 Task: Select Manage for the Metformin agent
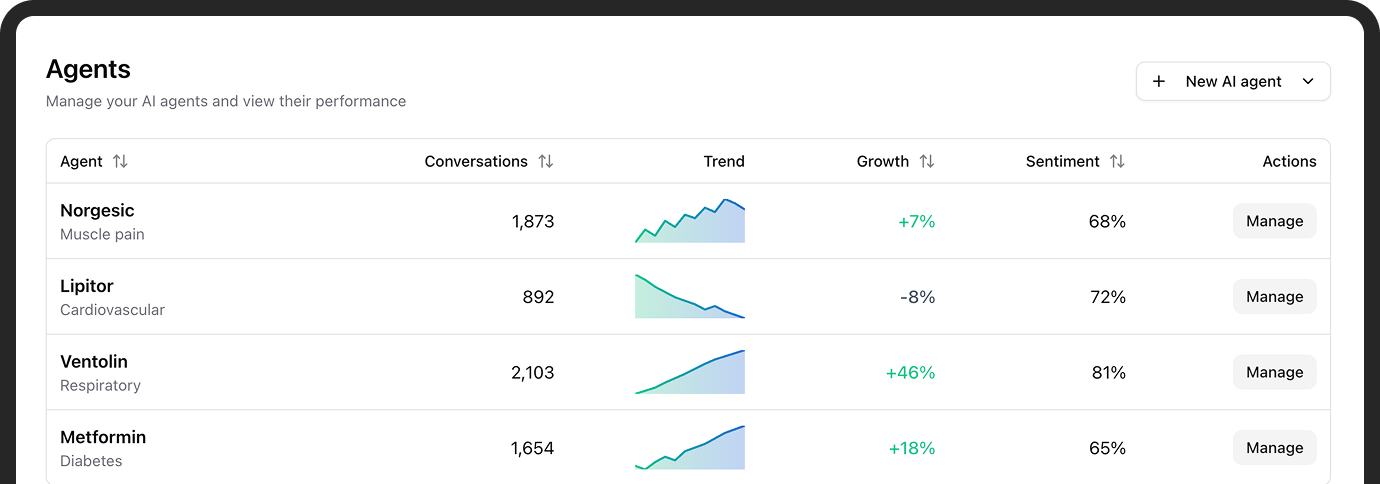tap(1274, 448)
